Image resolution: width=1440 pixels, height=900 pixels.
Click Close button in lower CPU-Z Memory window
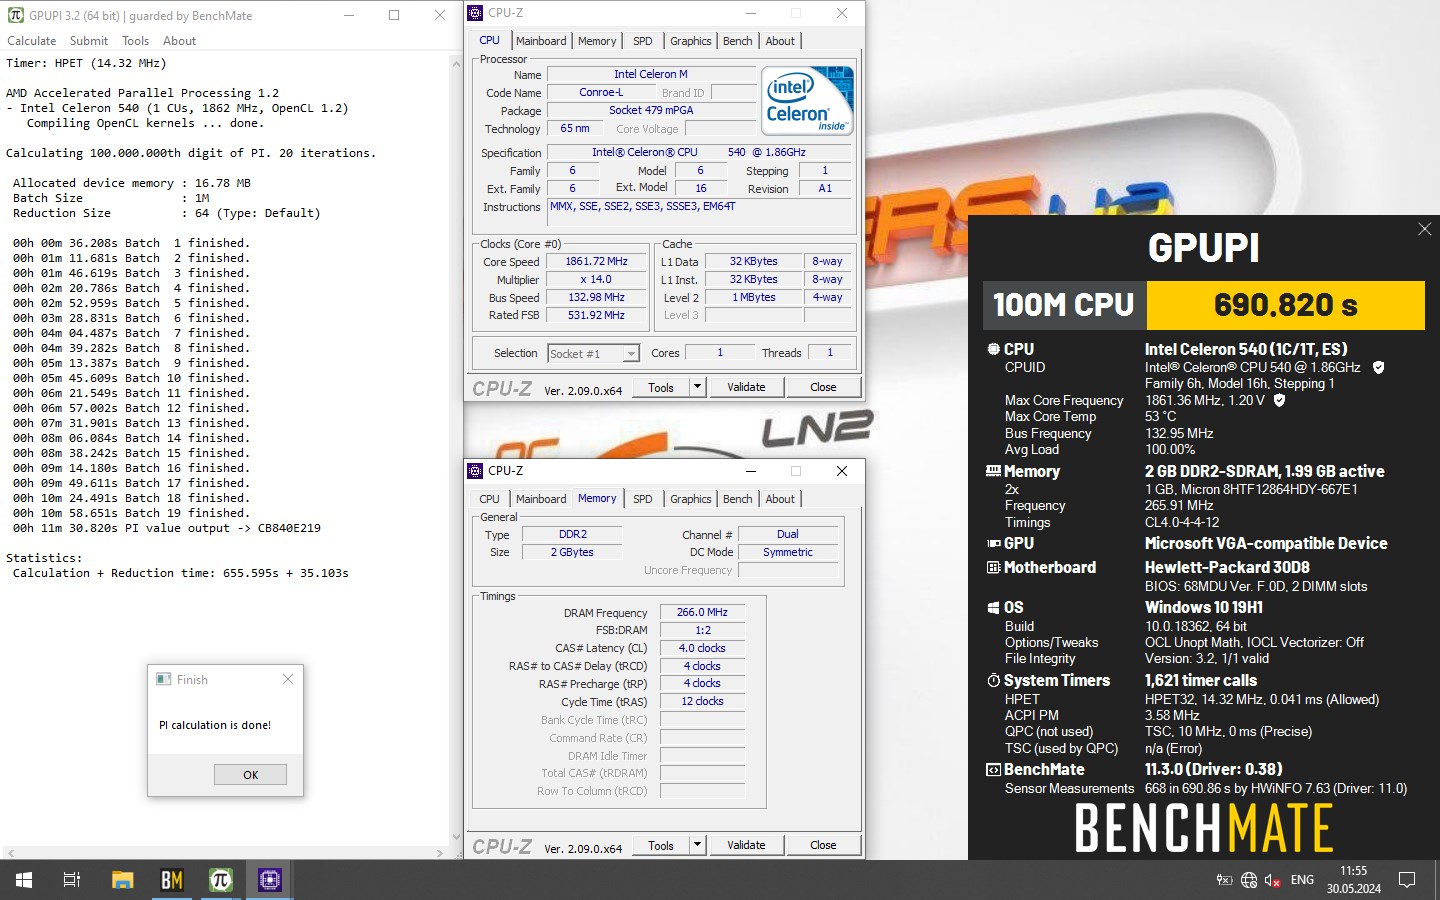click(x=823, y=845)
